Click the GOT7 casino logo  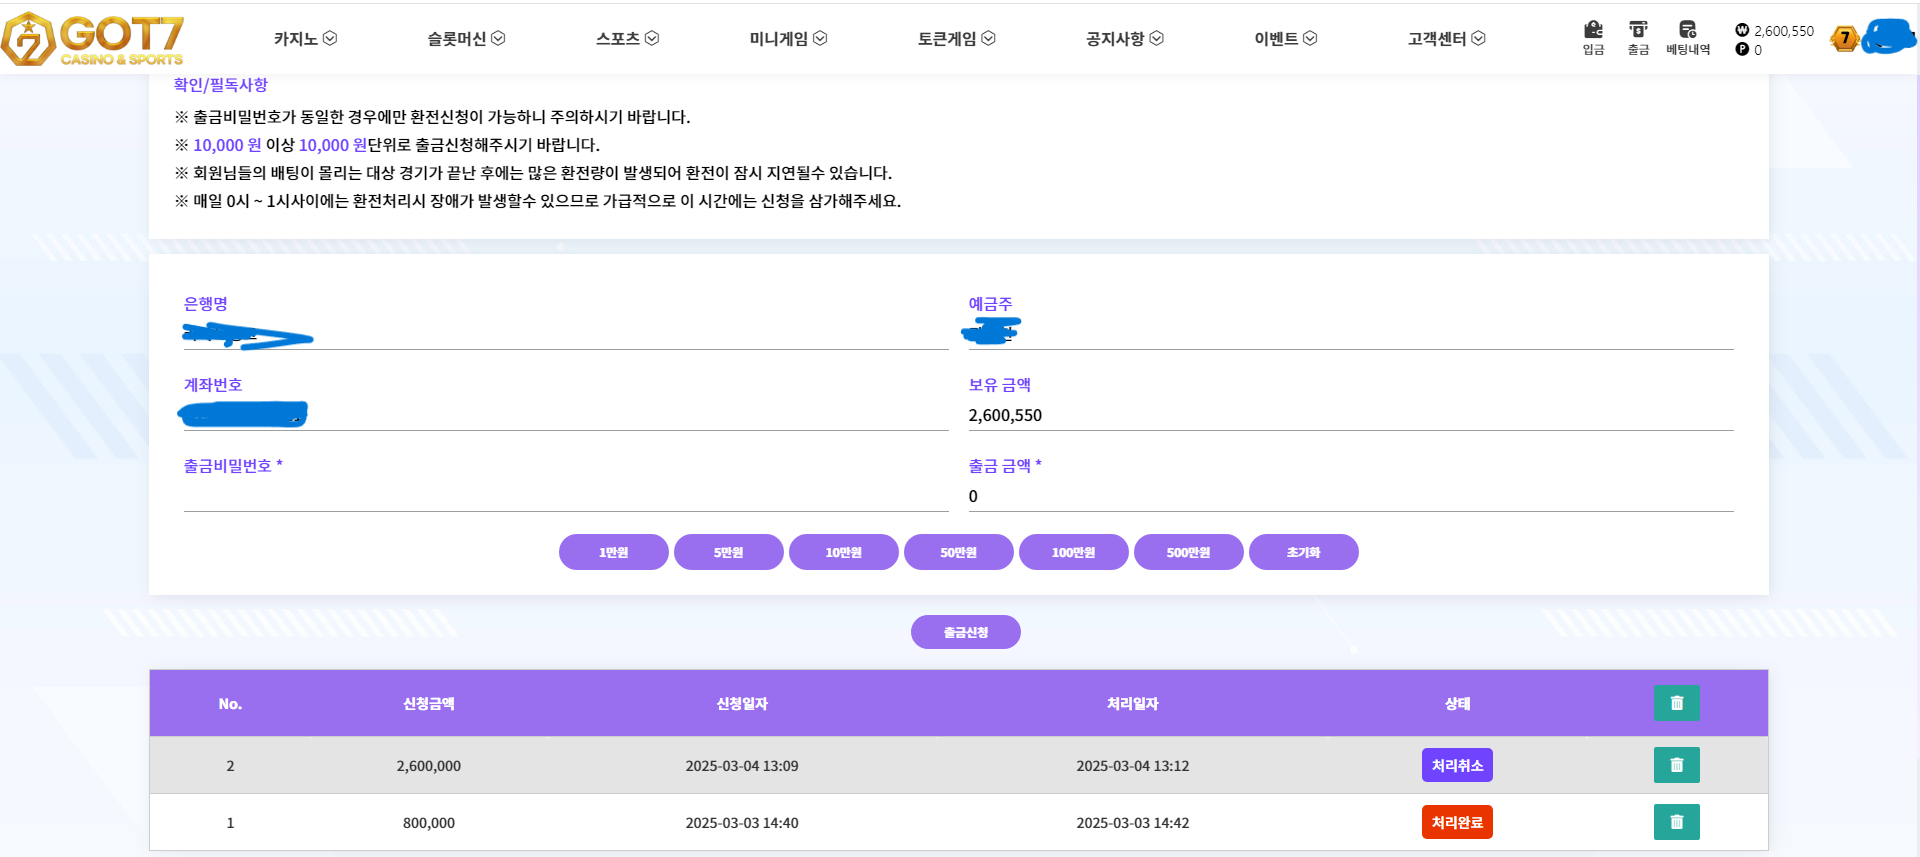(x=93, y=39)
